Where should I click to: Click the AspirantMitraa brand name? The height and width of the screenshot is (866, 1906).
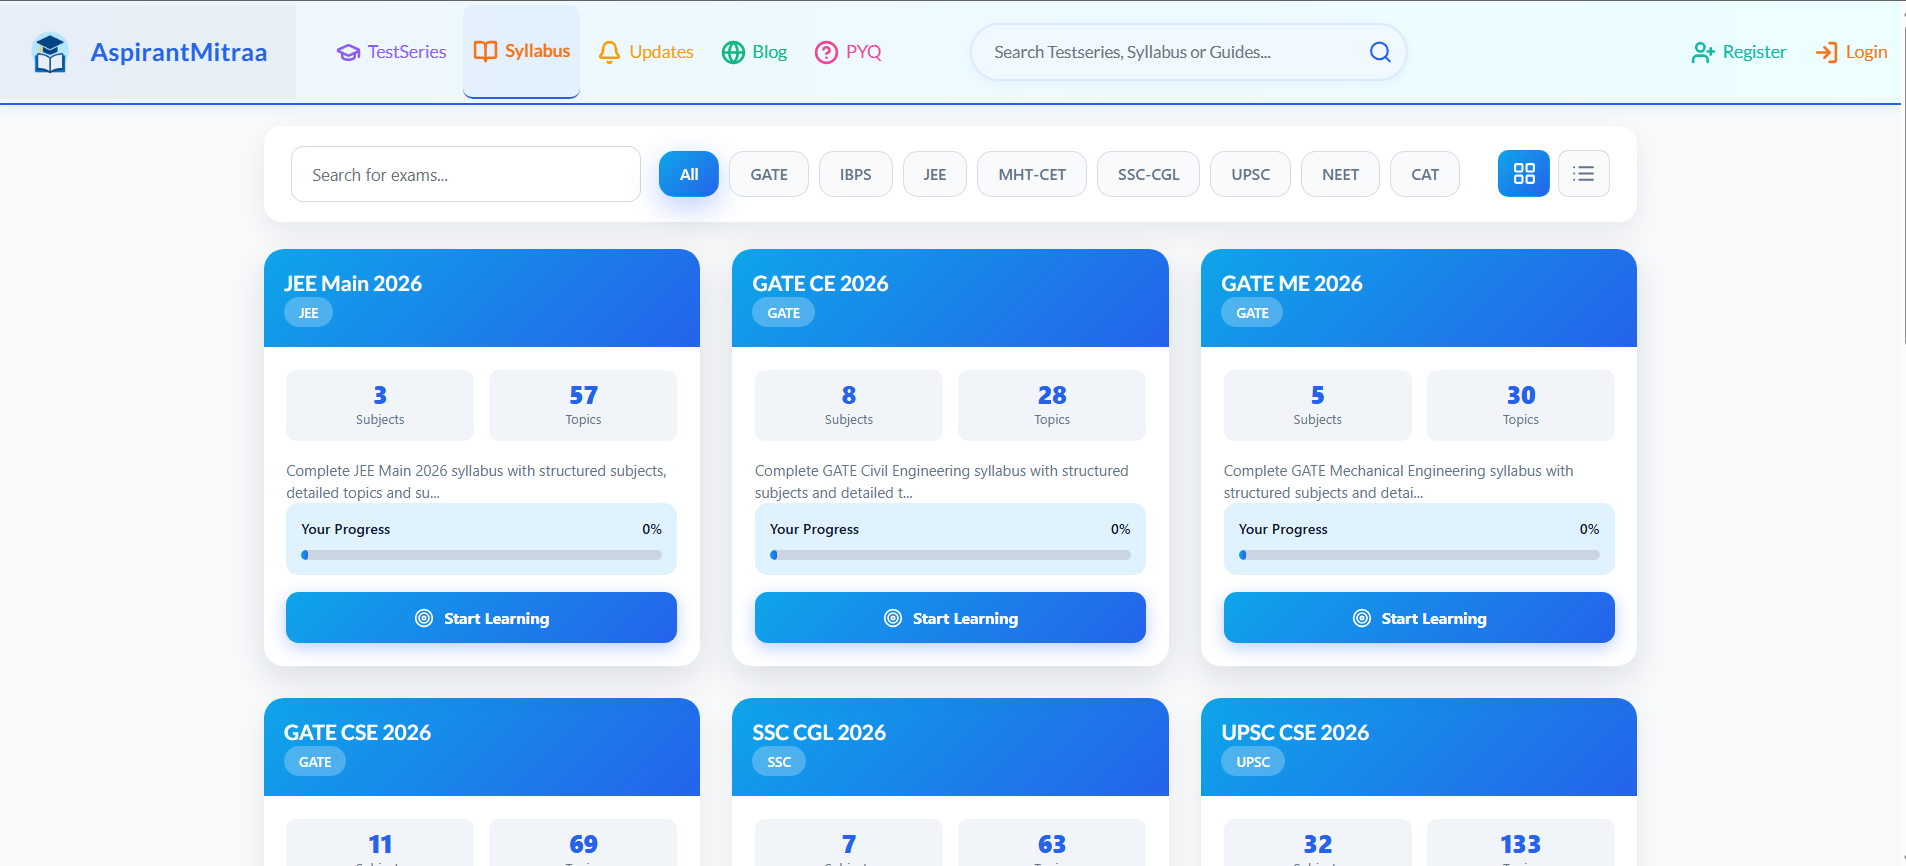(179, 52)
